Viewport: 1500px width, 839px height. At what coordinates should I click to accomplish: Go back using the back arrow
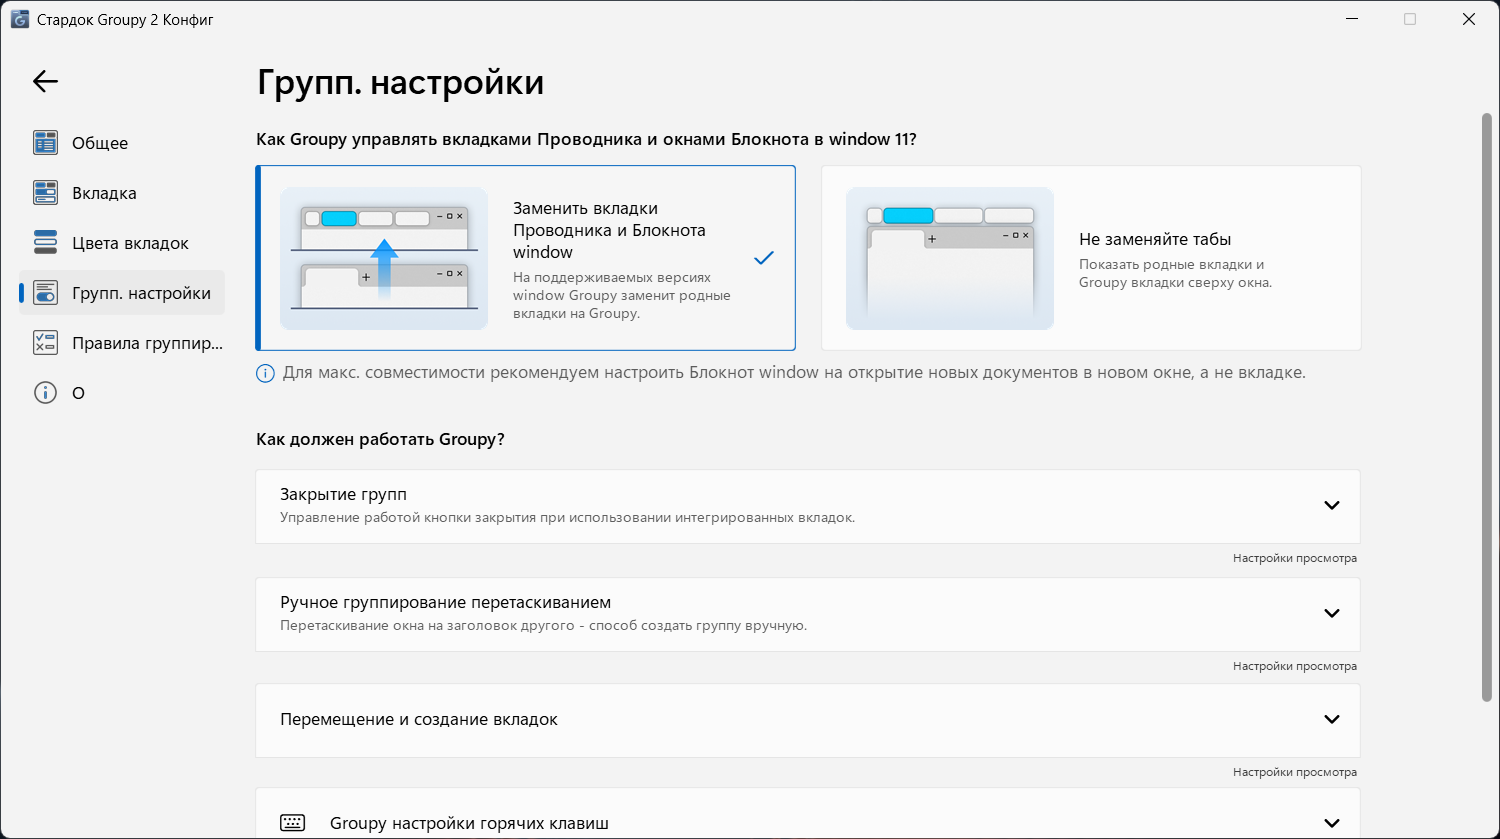[x=46, y=81]
